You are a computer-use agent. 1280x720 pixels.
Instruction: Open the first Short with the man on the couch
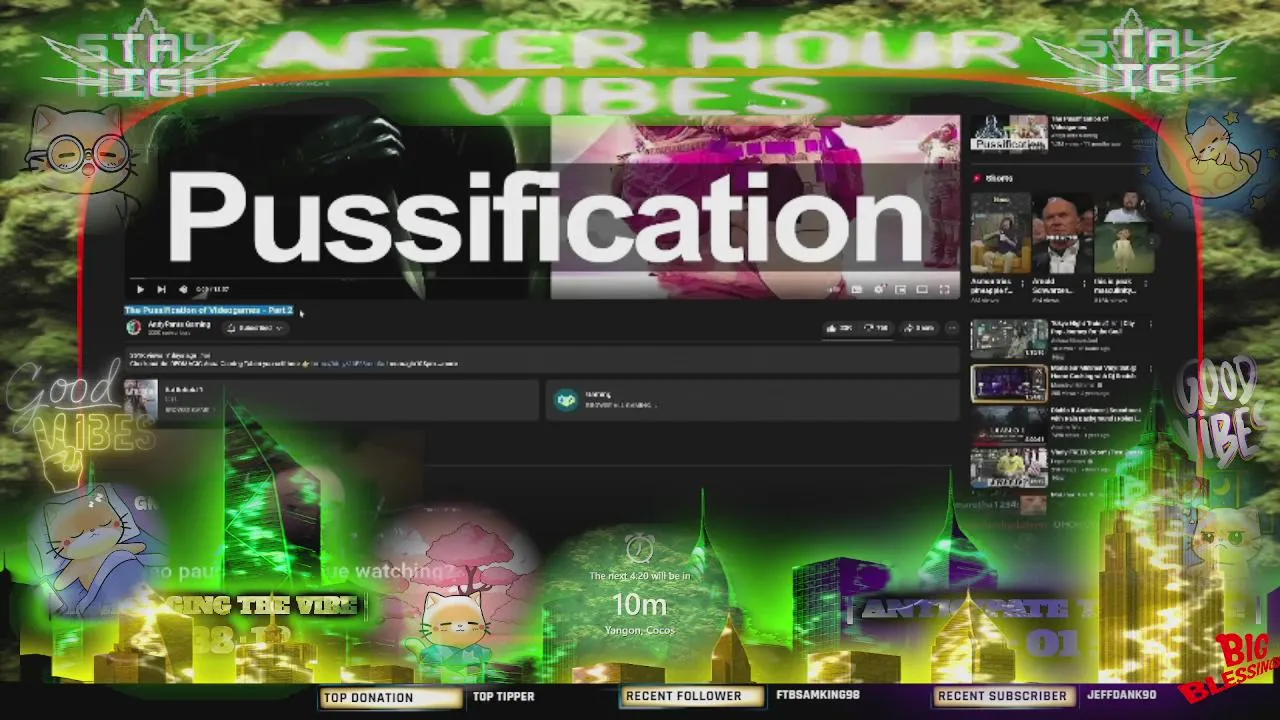[x=1000, y=234]
